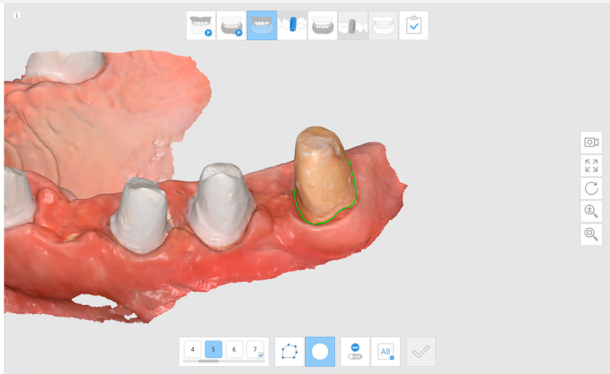Open the camera view recording icon
The height and width of the screenshot is (374, 610).
591,142
